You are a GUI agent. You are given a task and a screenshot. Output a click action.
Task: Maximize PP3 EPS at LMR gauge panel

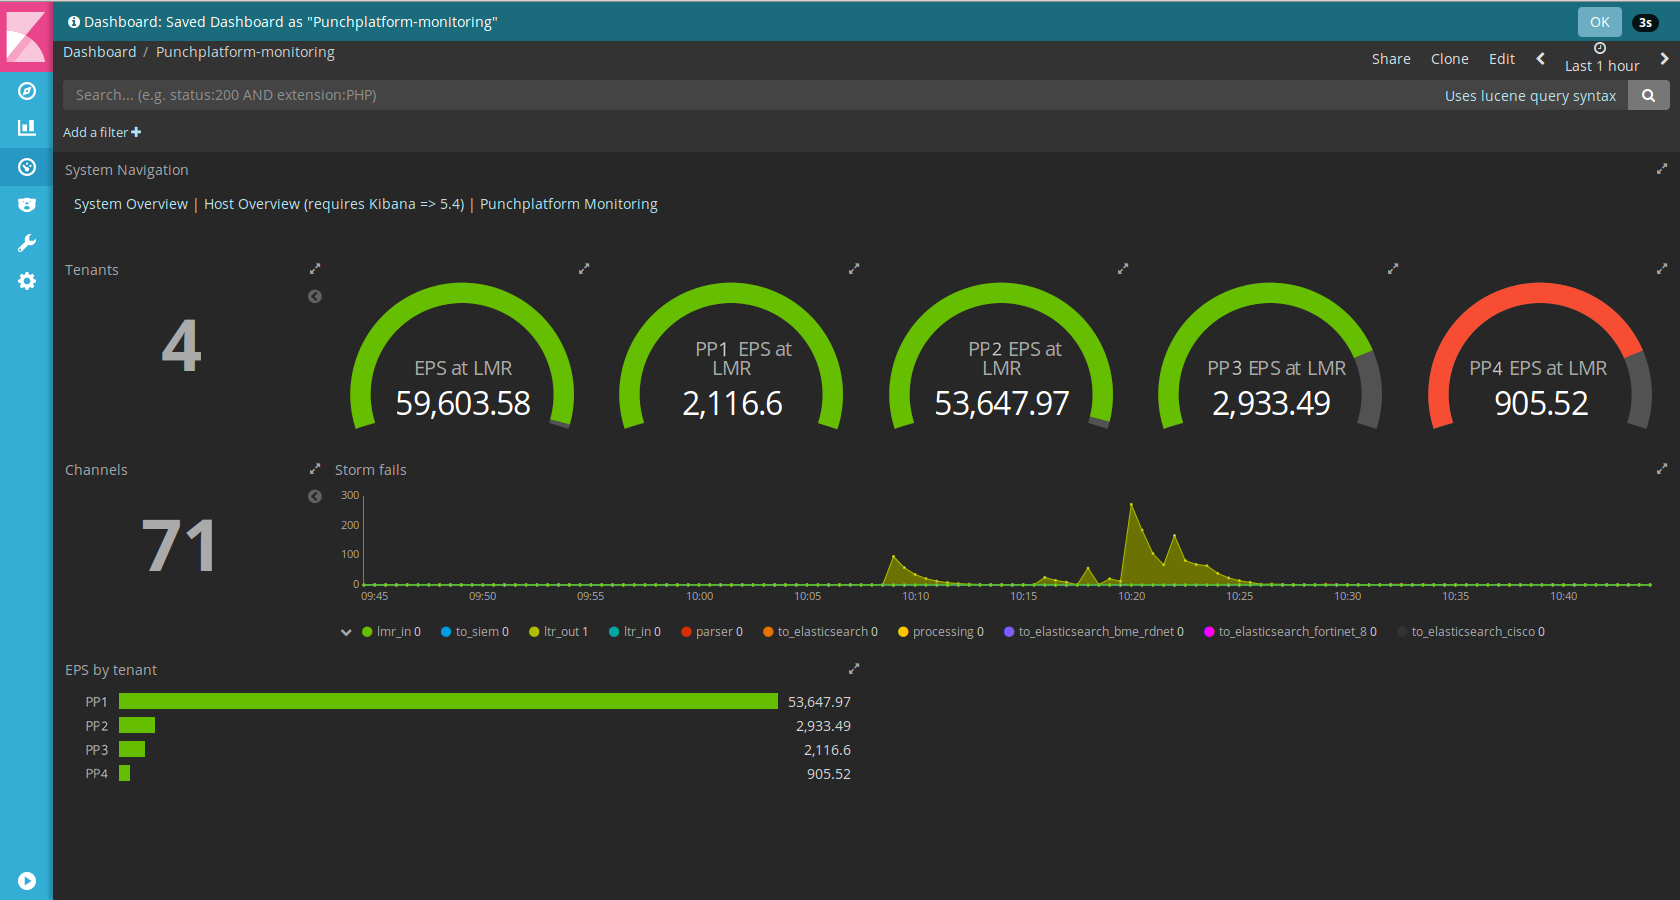[x=1393, y=269]
